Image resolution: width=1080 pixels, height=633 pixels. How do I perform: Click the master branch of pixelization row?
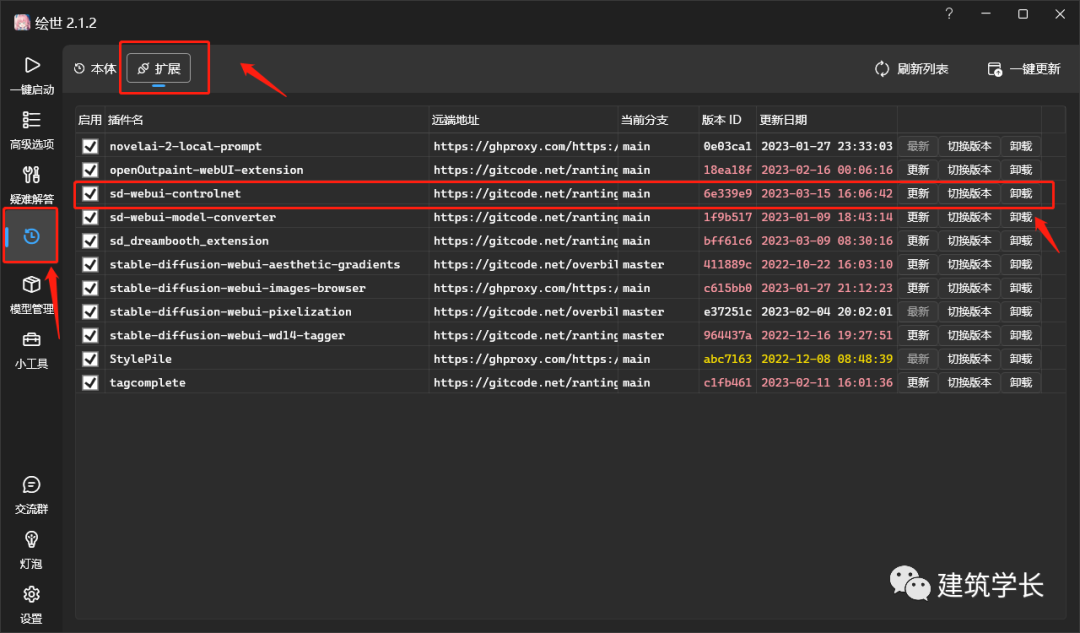tap(643, 311)
